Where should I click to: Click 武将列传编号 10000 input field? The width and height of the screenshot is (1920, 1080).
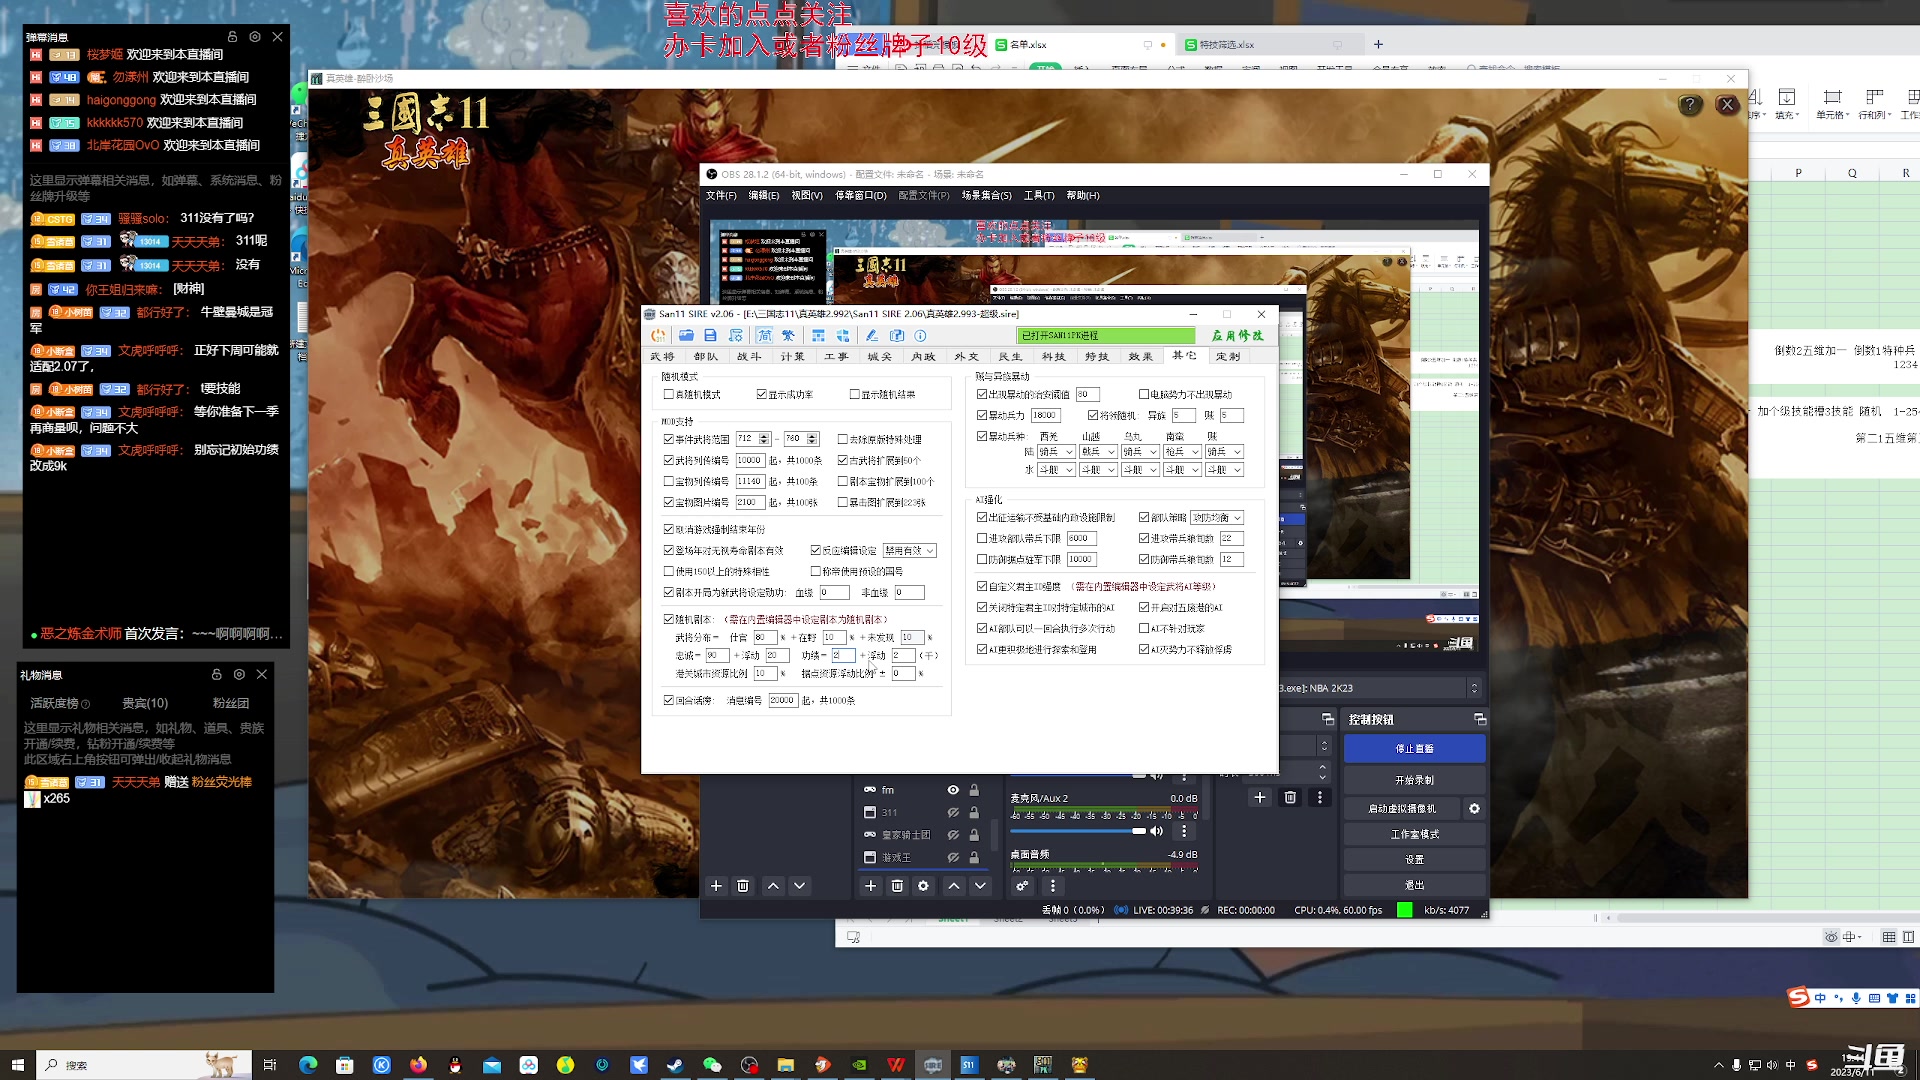pos(750,460)
